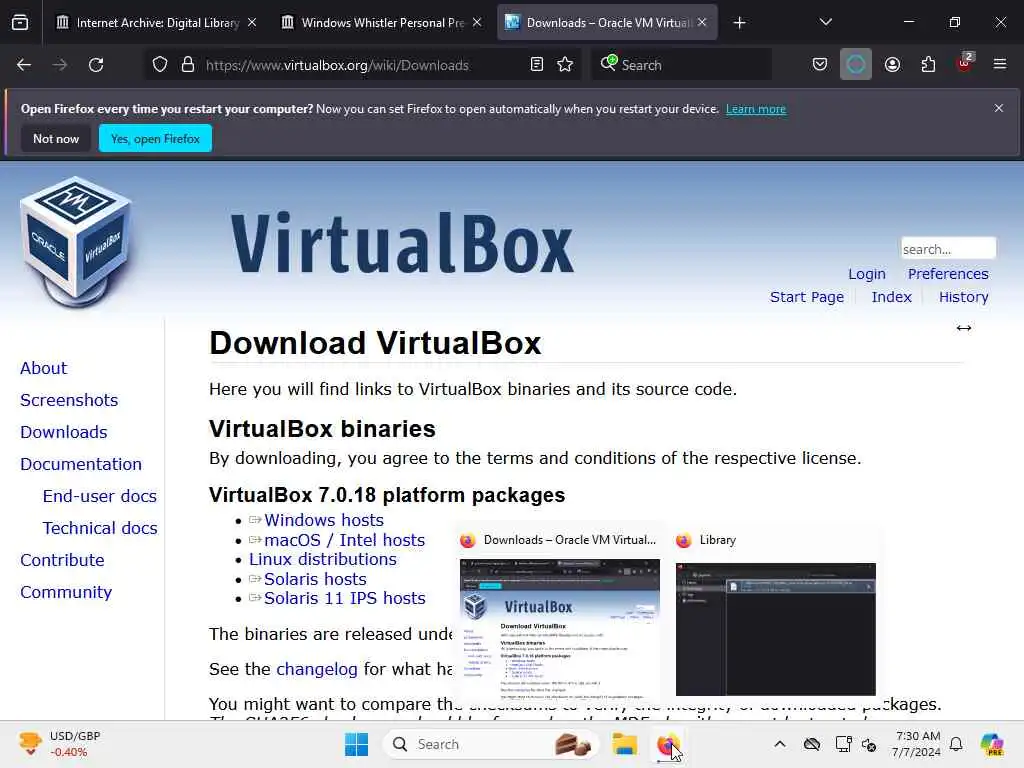Viewport: 1024px width, 768px height.
Task: Click the VirtualBox cube logo
Action: [76, 242]
